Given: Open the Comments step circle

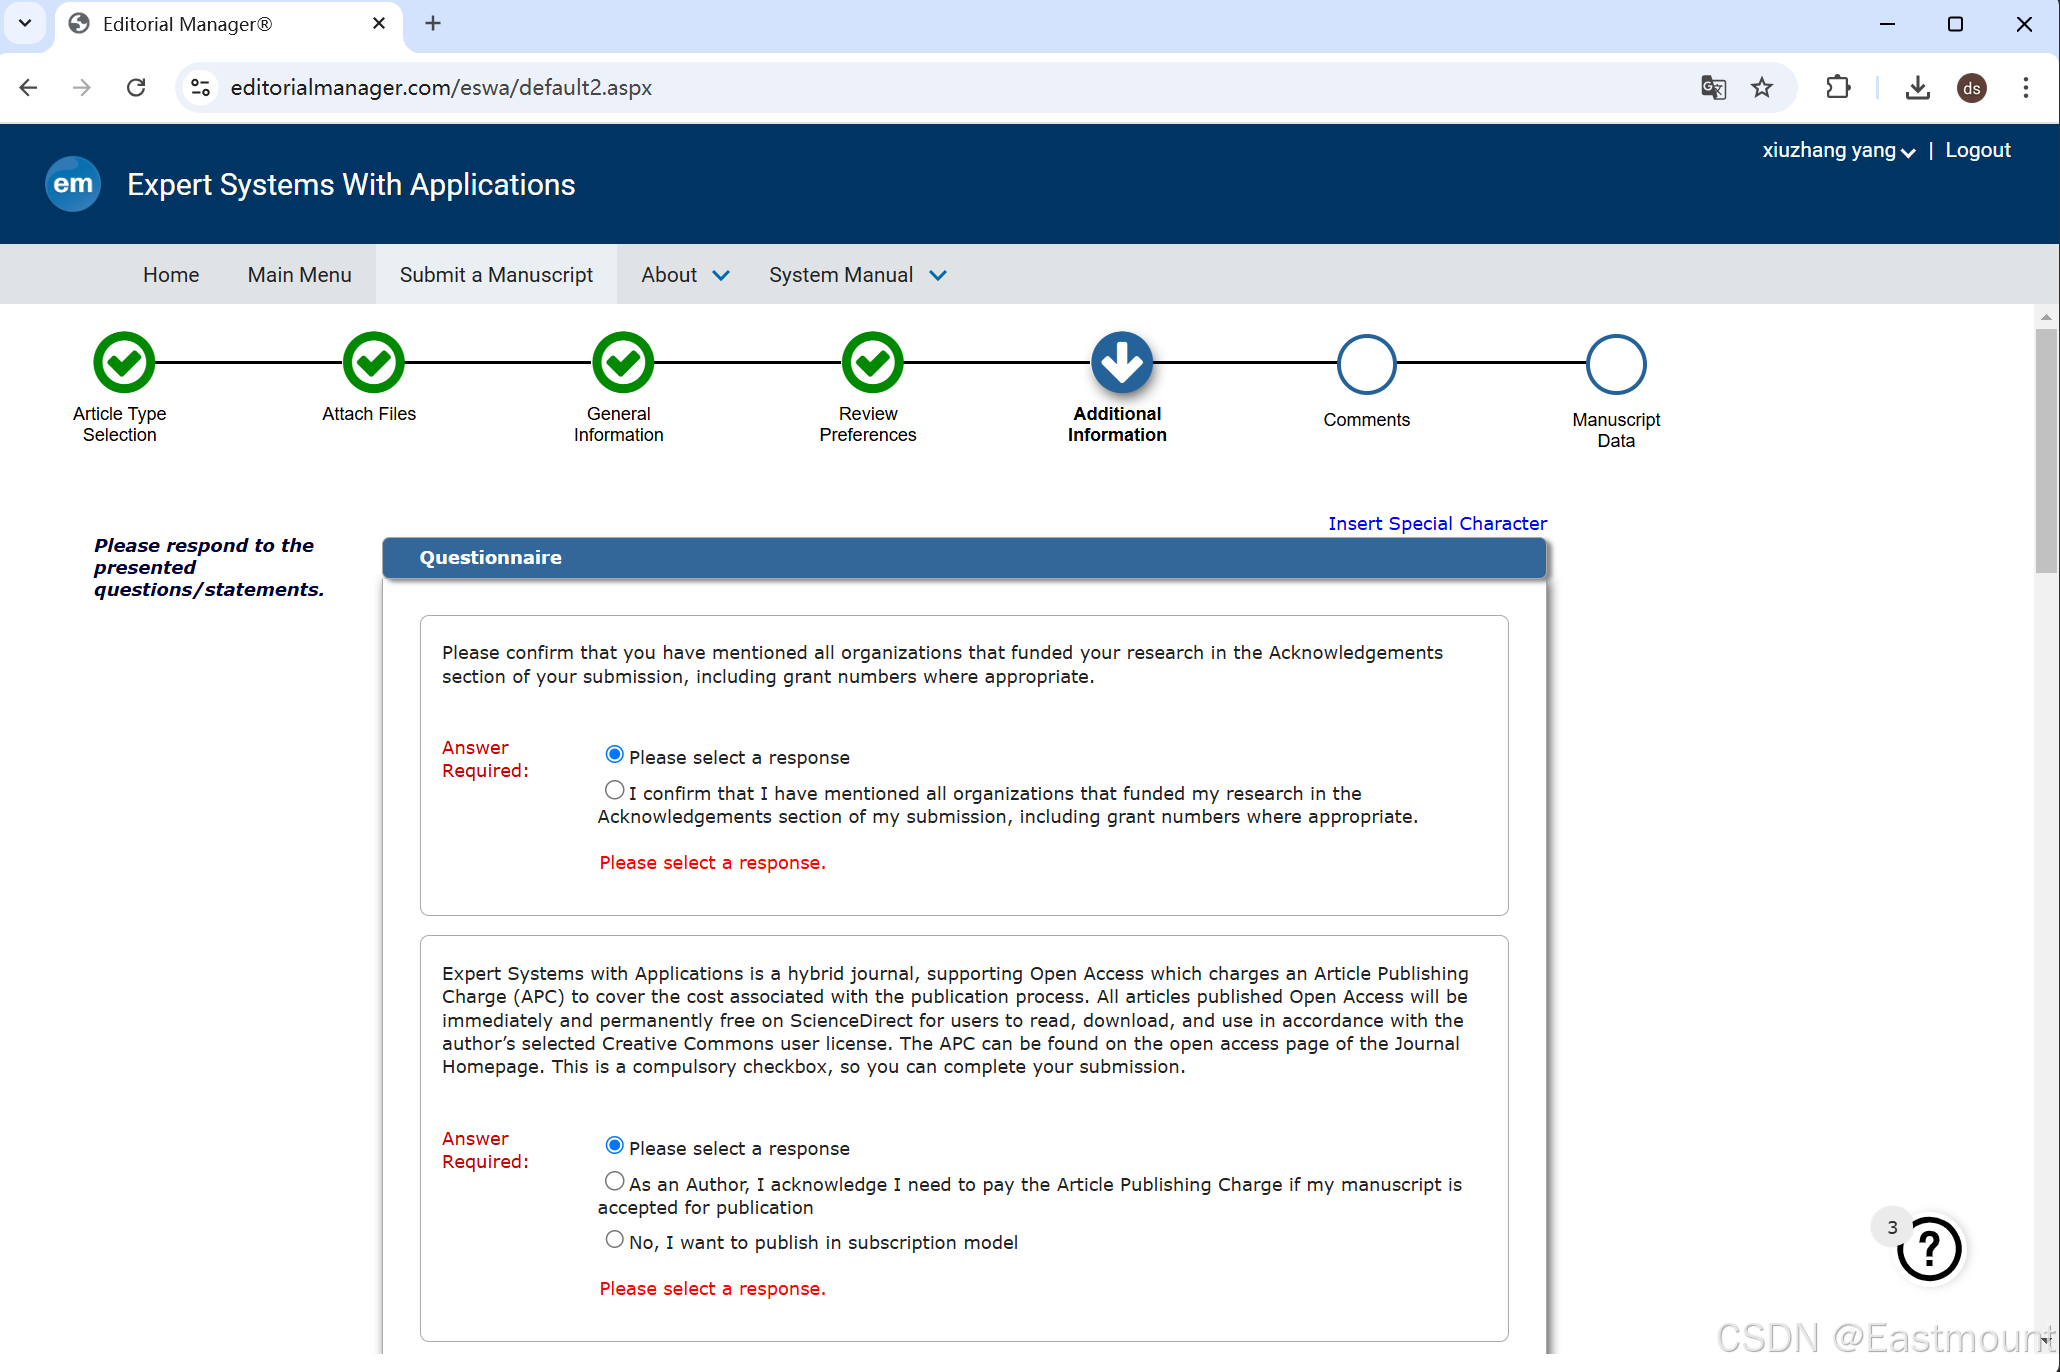Looking at the screenshot, I should click(x=1366, y=365).
